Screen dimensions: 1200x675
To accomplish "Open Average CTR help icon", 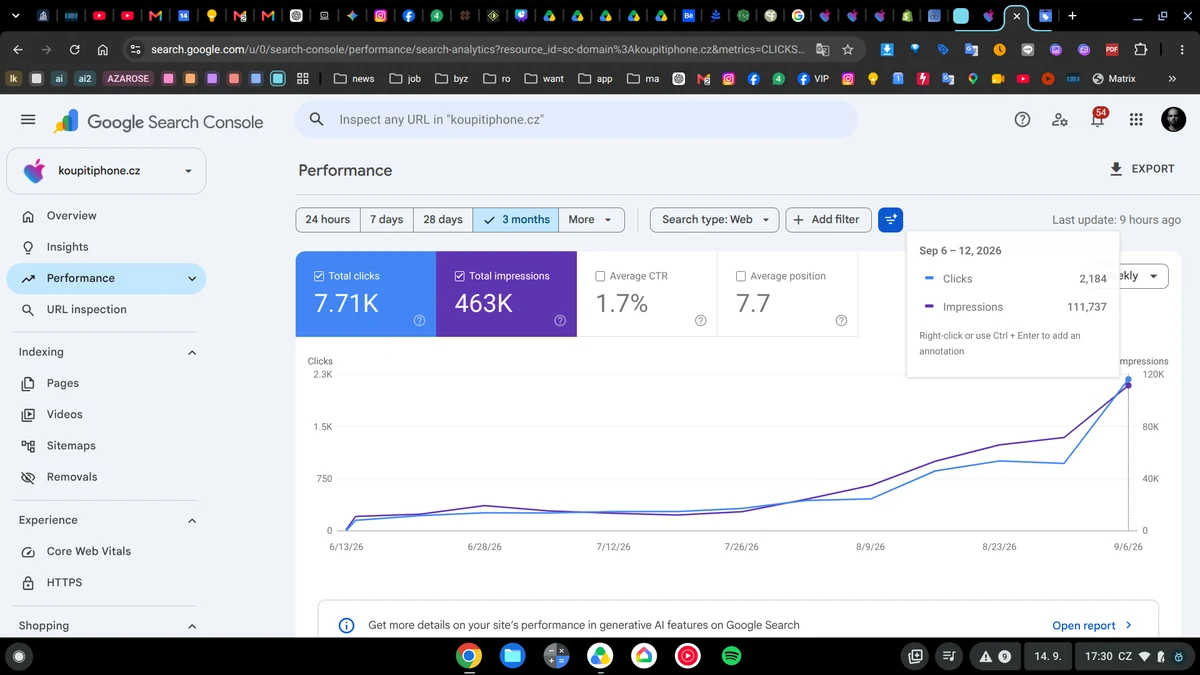I will tap(700, 321).
